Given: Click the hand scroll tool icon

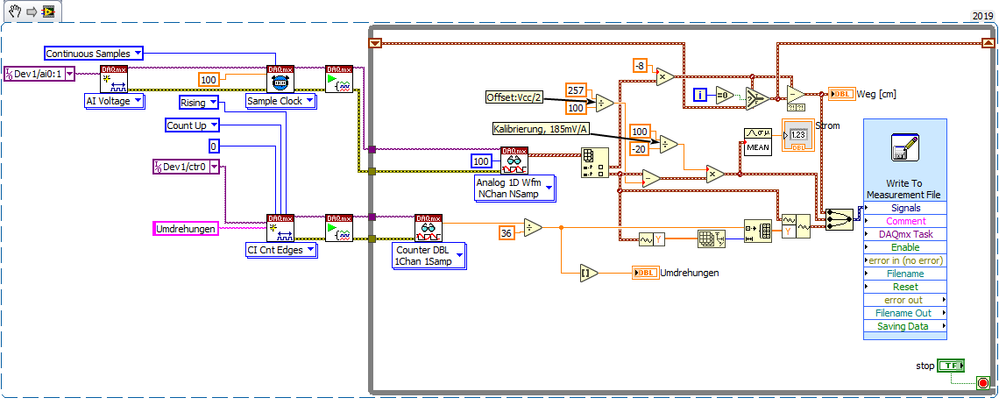Looking at the screenshot, I should click(14, 11).
